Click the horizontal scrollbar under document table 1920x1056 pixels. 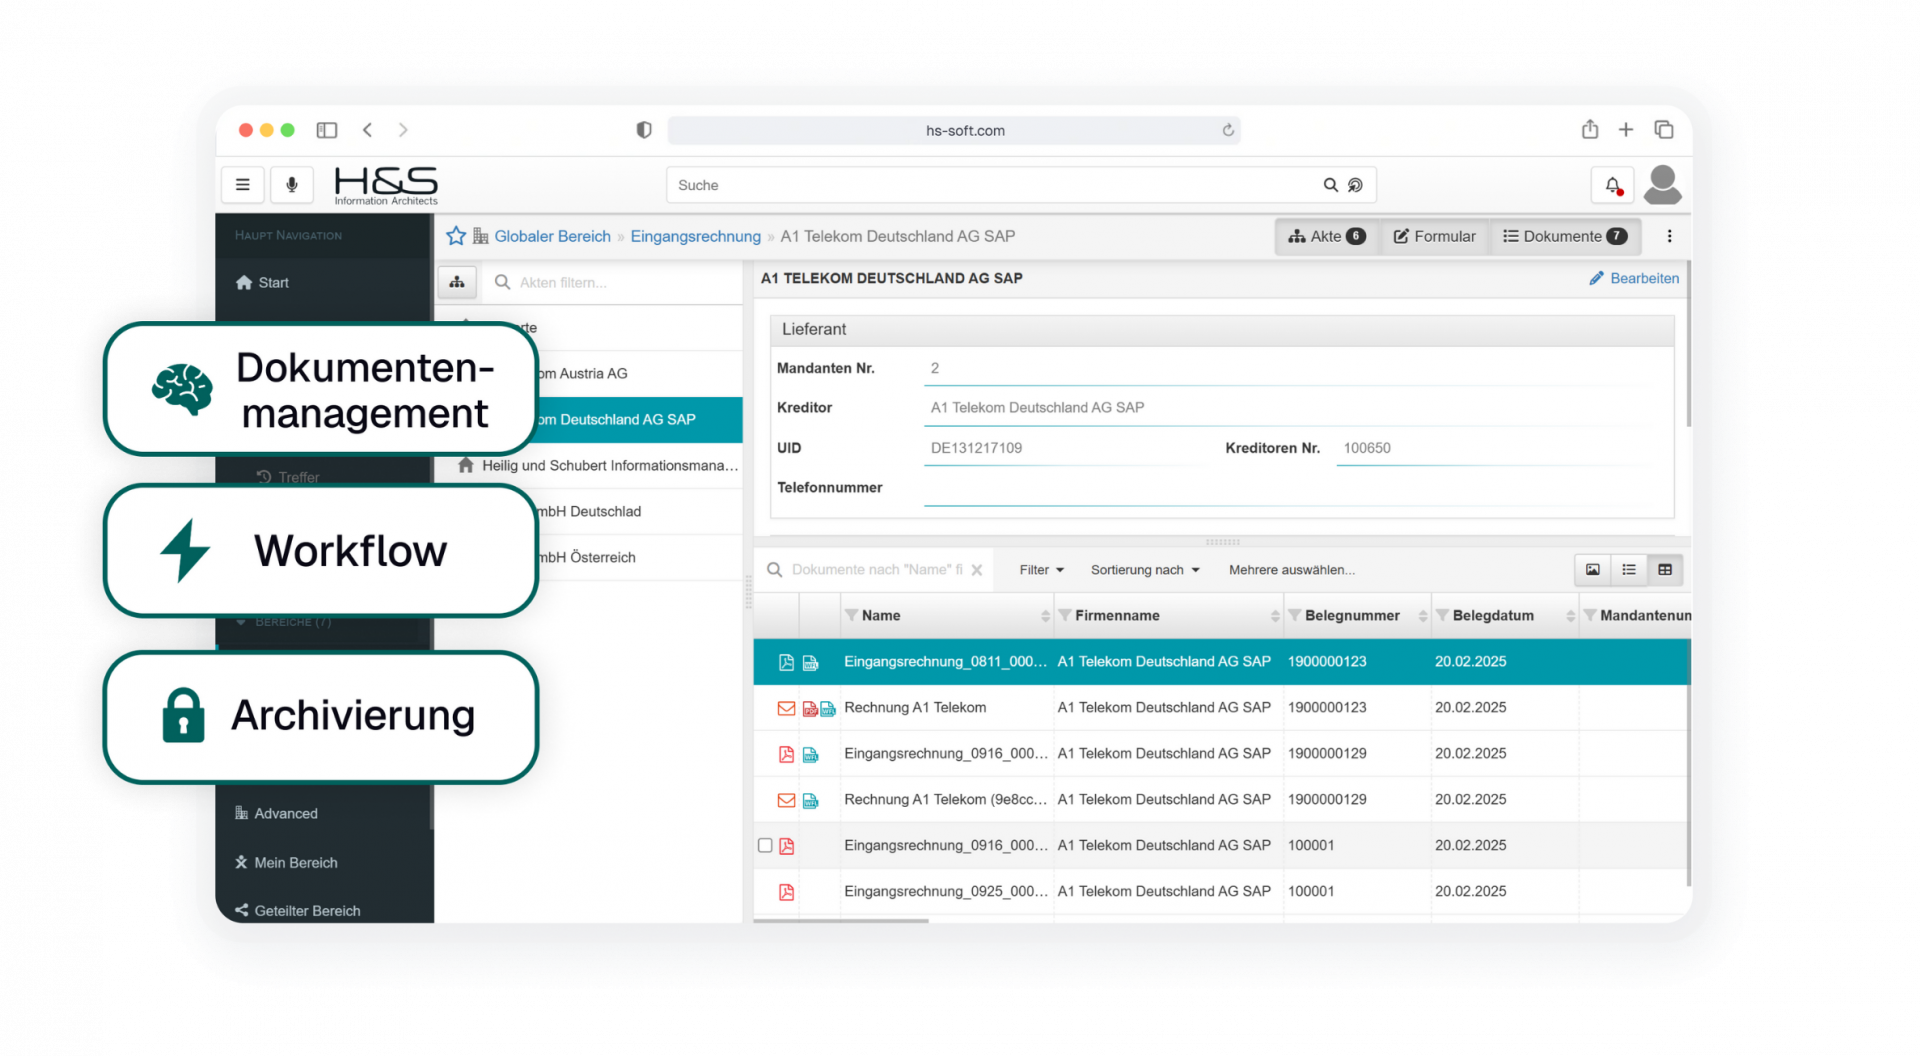pos(841,920)
